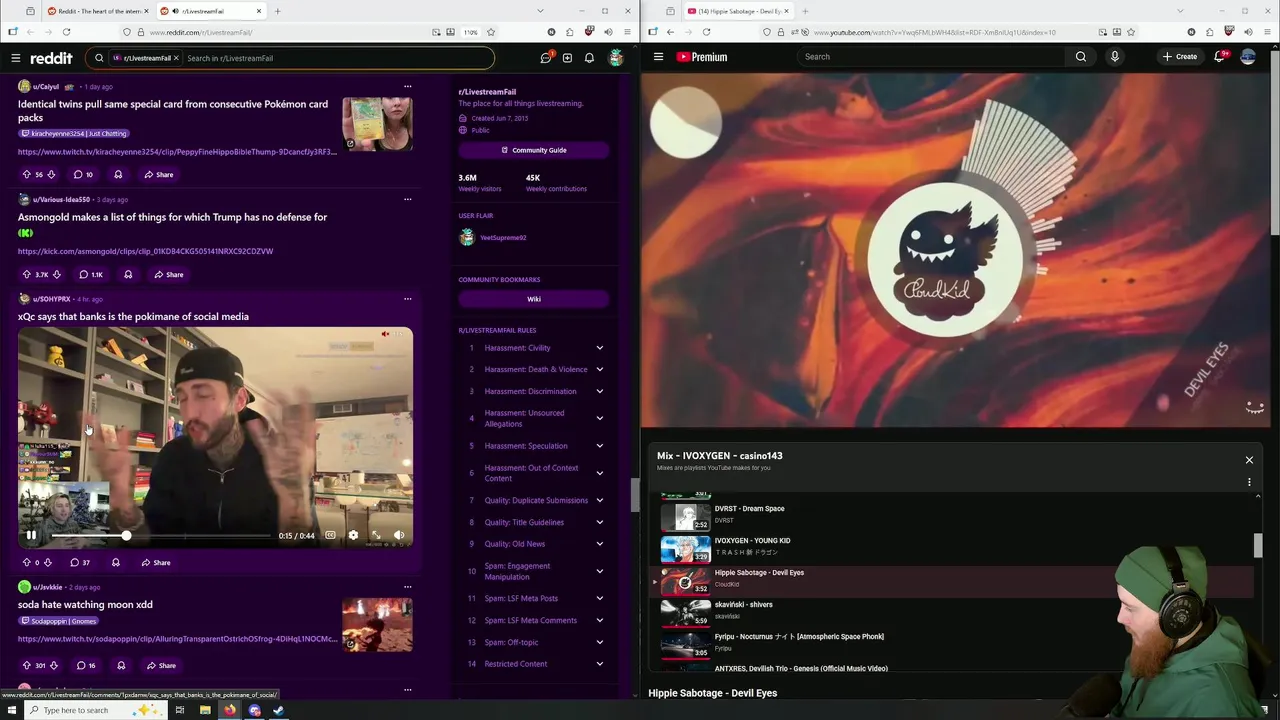Open the YouTube guide hamburger menu

pos(658,57)
